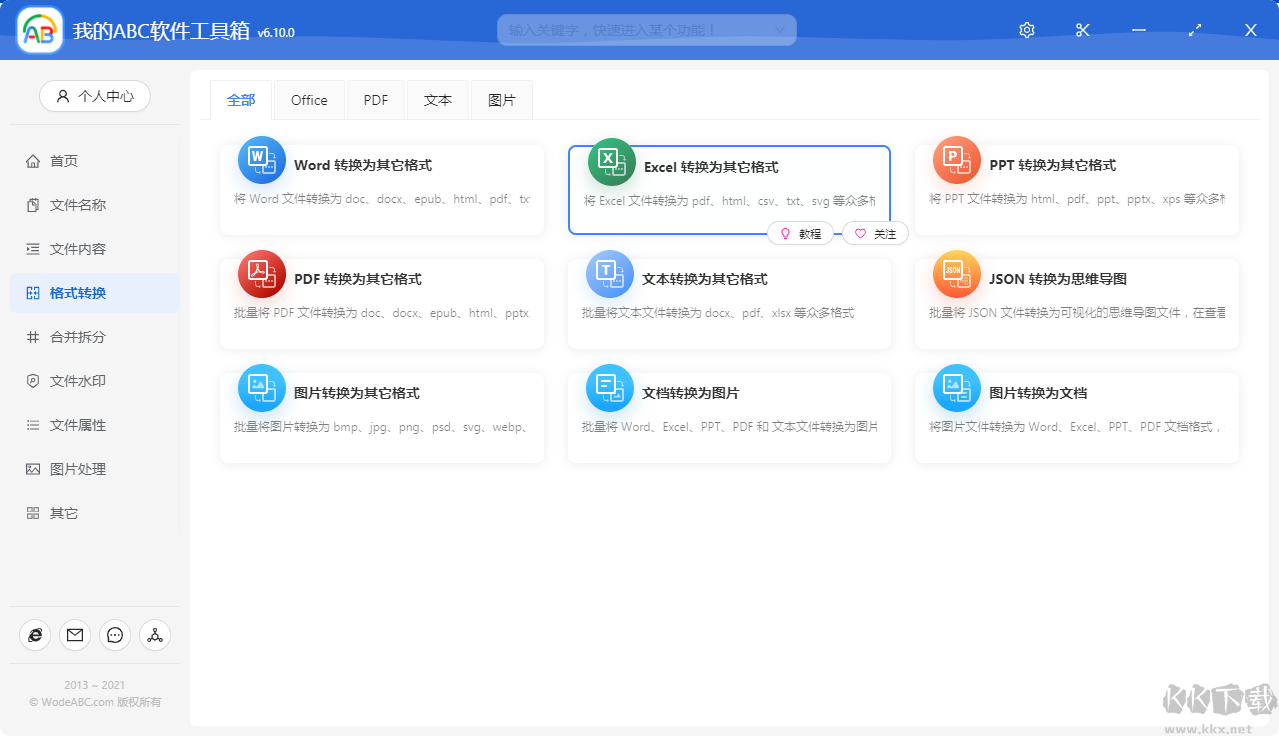Open settings with the gear icon
This screenshot has width=1279, height=736.
point(1026,30)
